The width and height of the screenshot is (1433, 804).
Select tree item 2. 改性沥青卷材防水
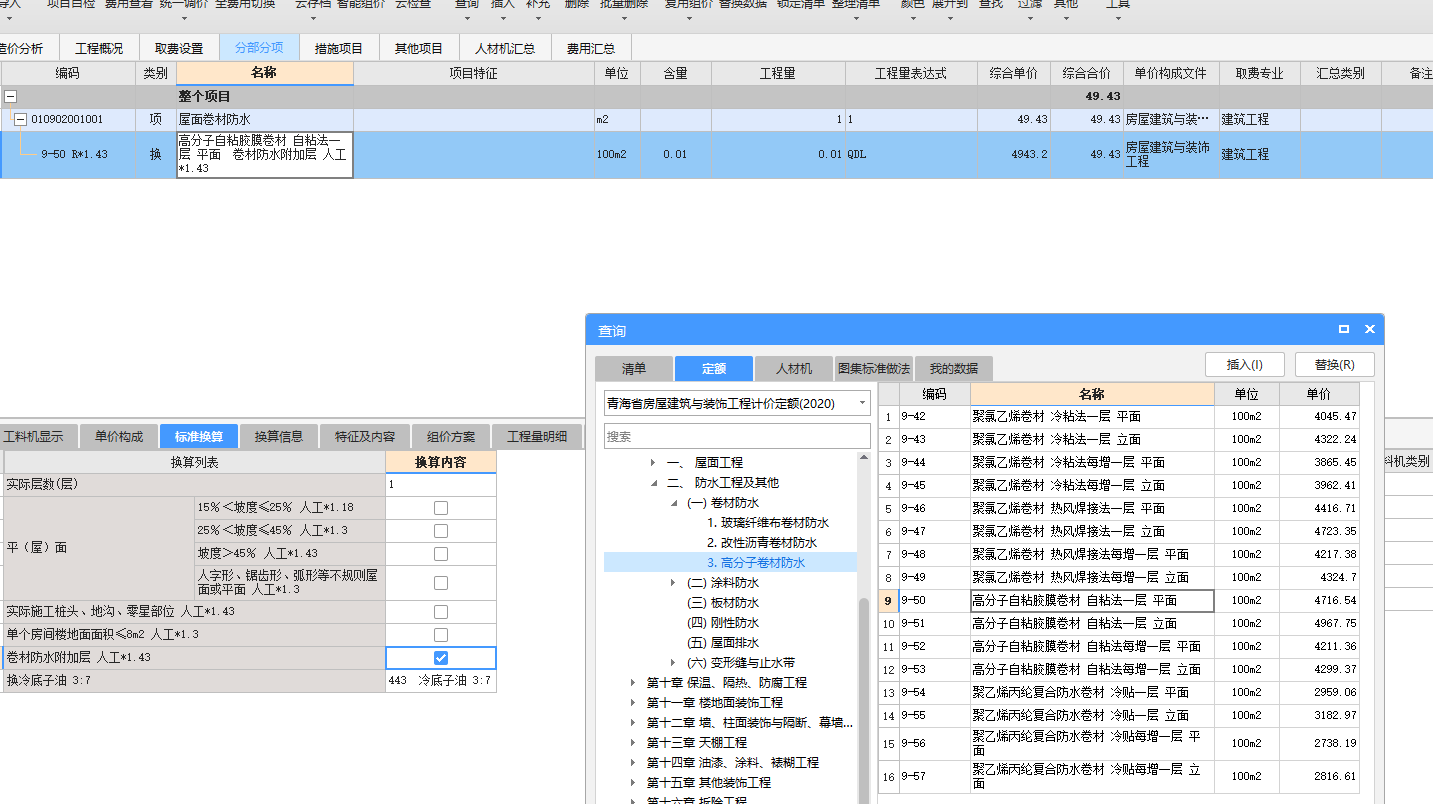pyautogui.click(x=762, y=543)
